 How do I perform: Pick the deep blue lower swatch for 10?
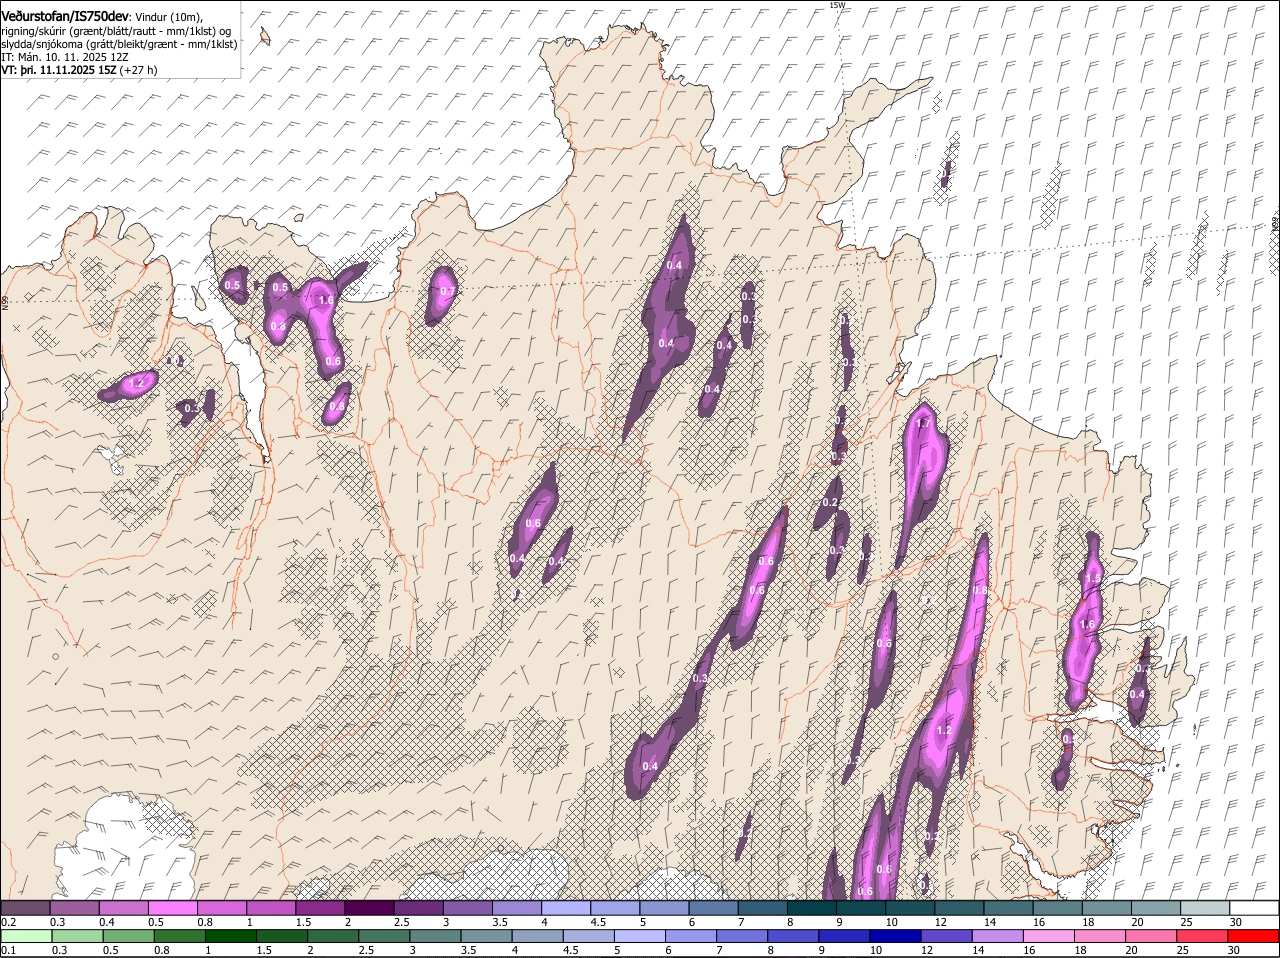pyautogui.click(x=896, y=936)
